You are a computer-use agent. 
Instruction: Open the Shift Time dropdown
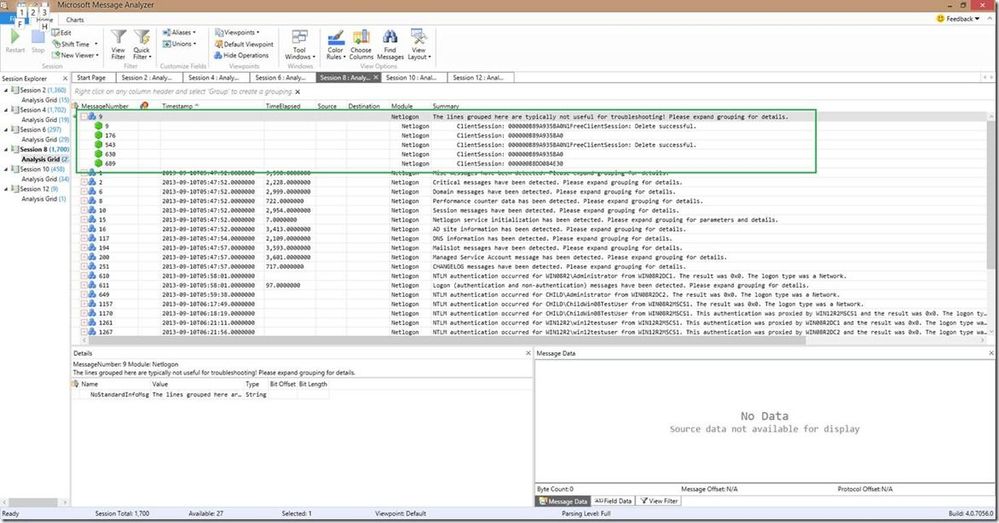(75, 44)
